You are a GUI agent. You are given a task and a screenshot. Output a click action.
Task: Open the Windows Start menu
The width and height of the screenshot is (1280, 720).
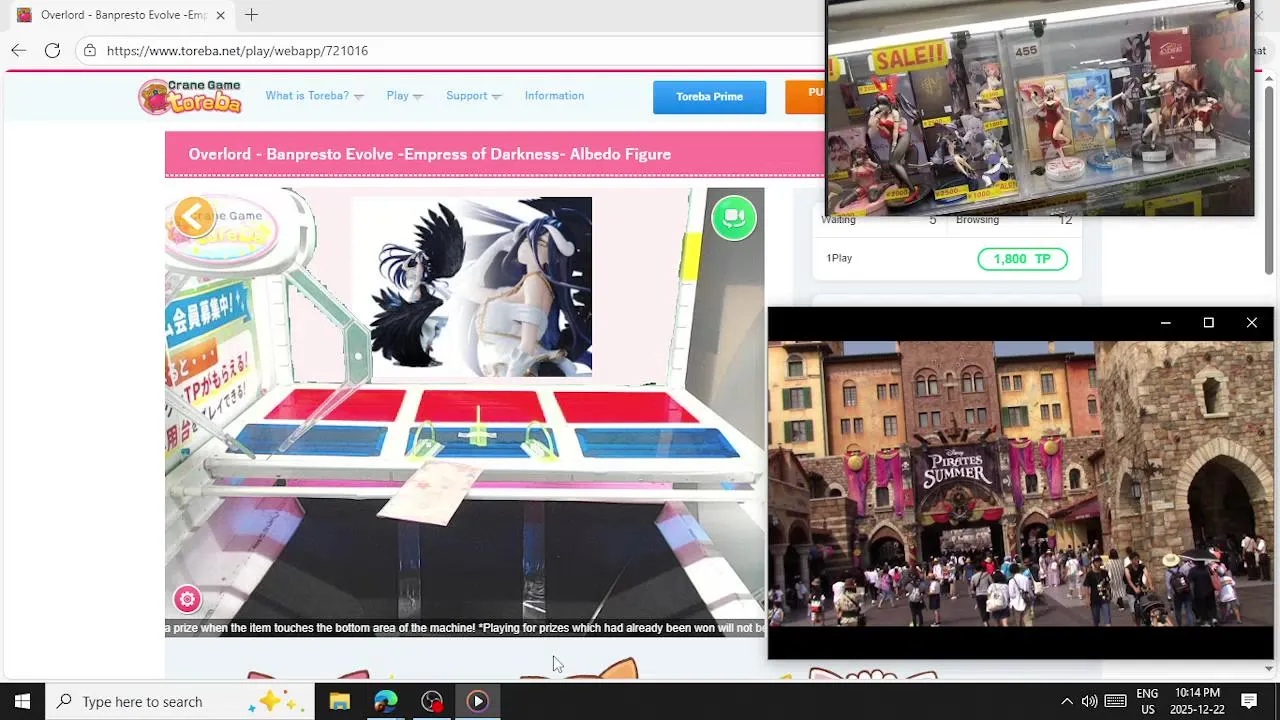22,702
